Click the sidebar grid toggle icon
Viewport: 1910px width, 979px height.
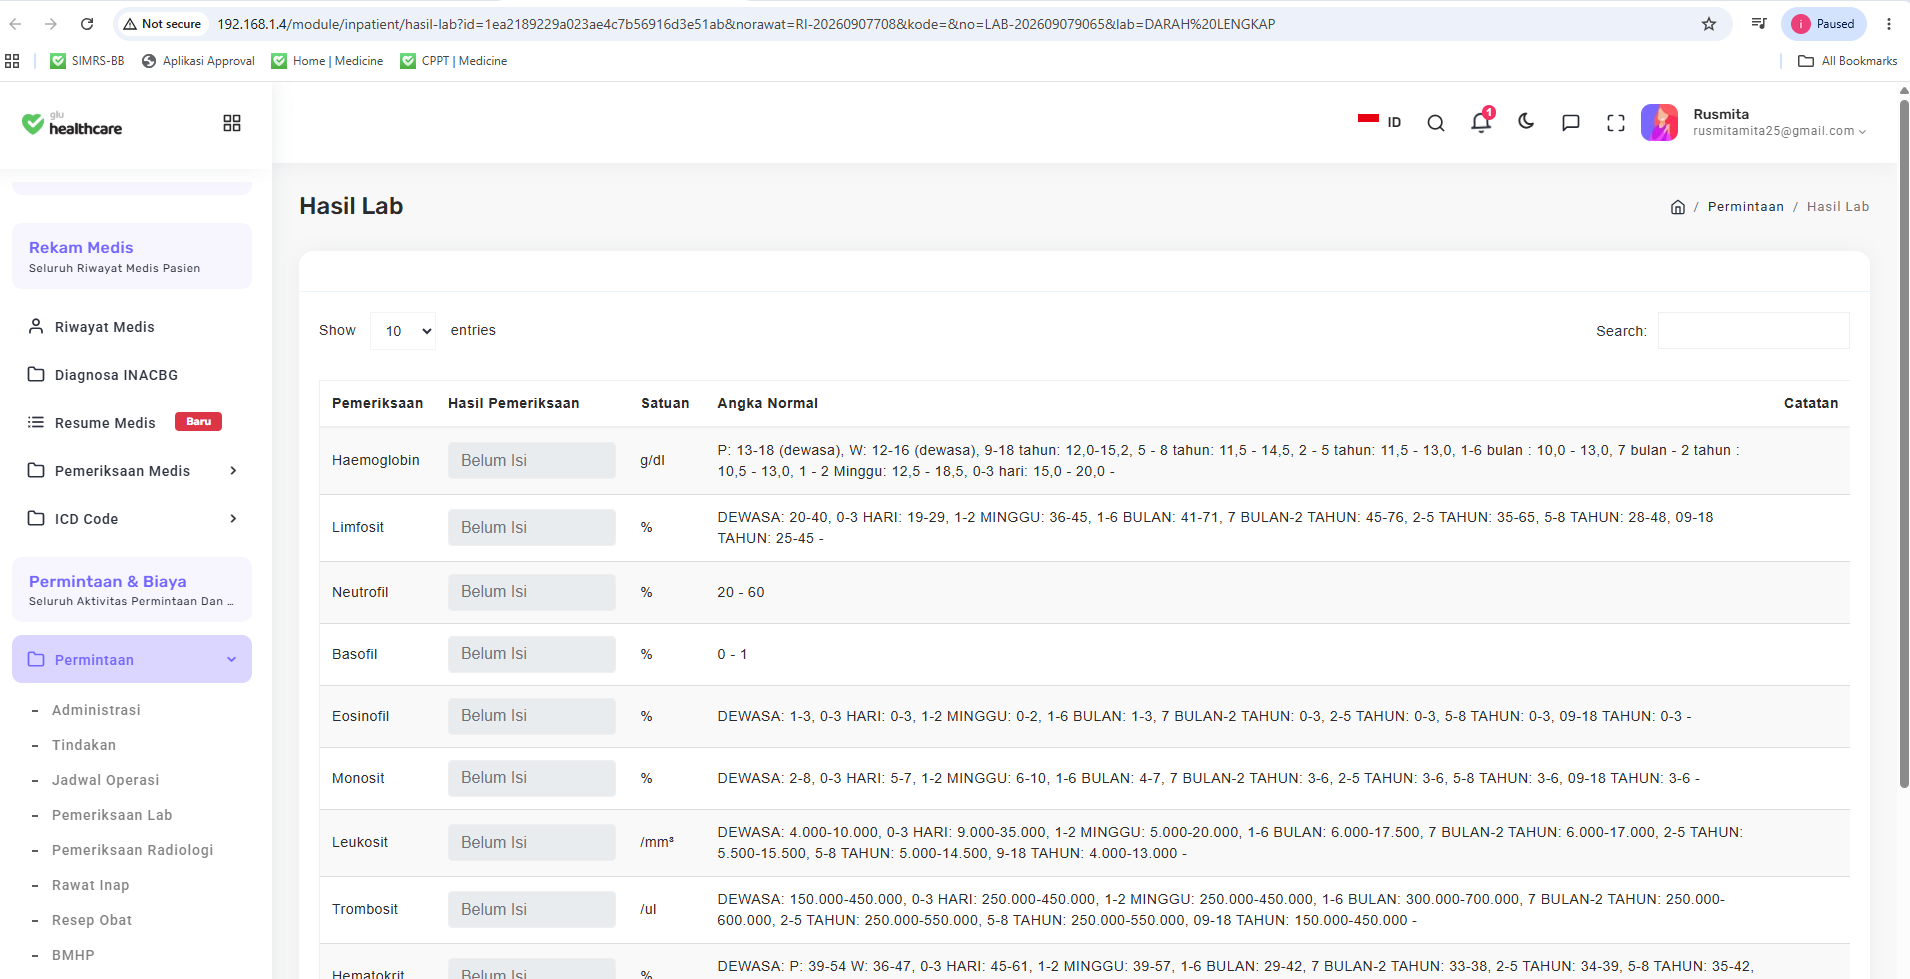coord(232,123)
